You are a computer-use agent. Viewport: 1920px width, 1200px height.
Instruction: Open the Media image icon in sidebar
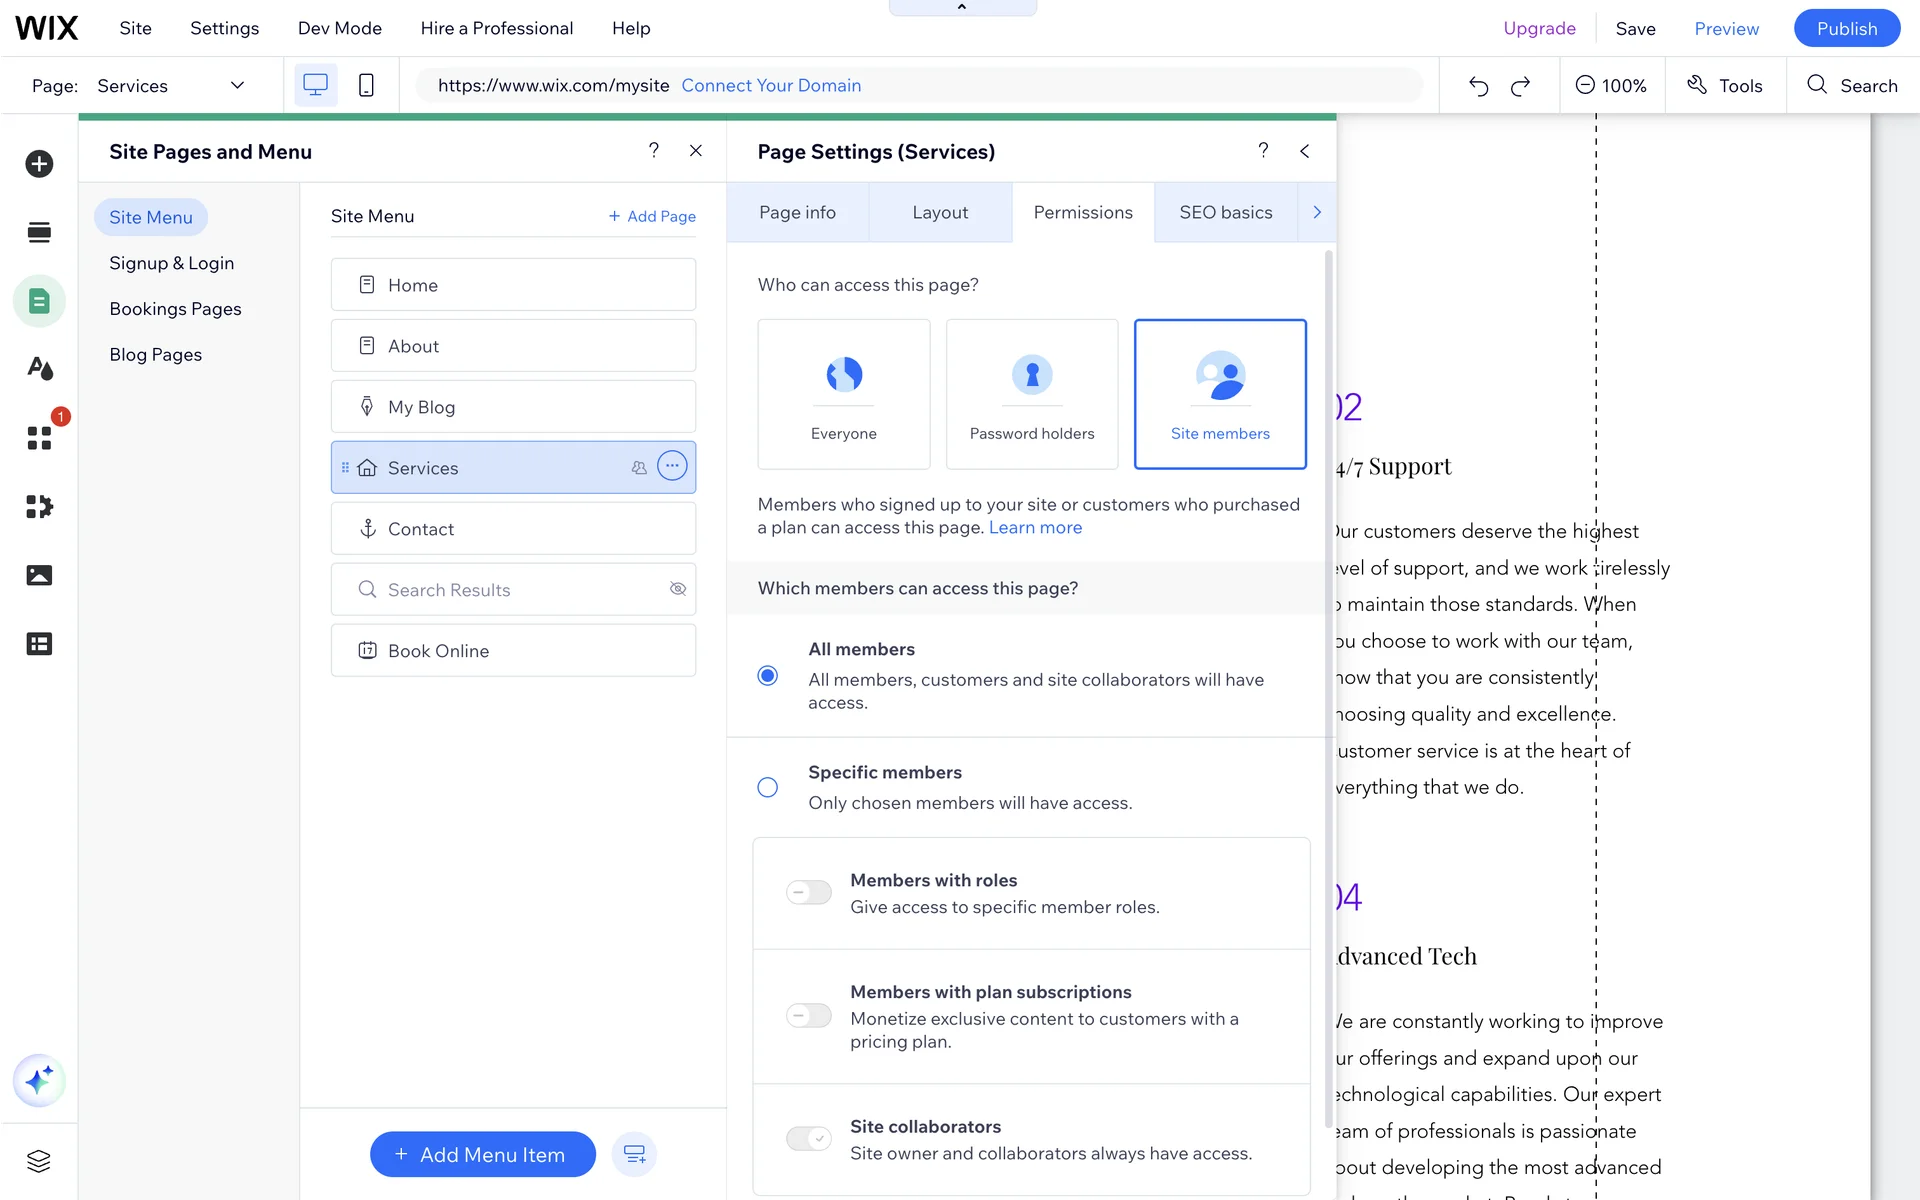coord(39,575)
